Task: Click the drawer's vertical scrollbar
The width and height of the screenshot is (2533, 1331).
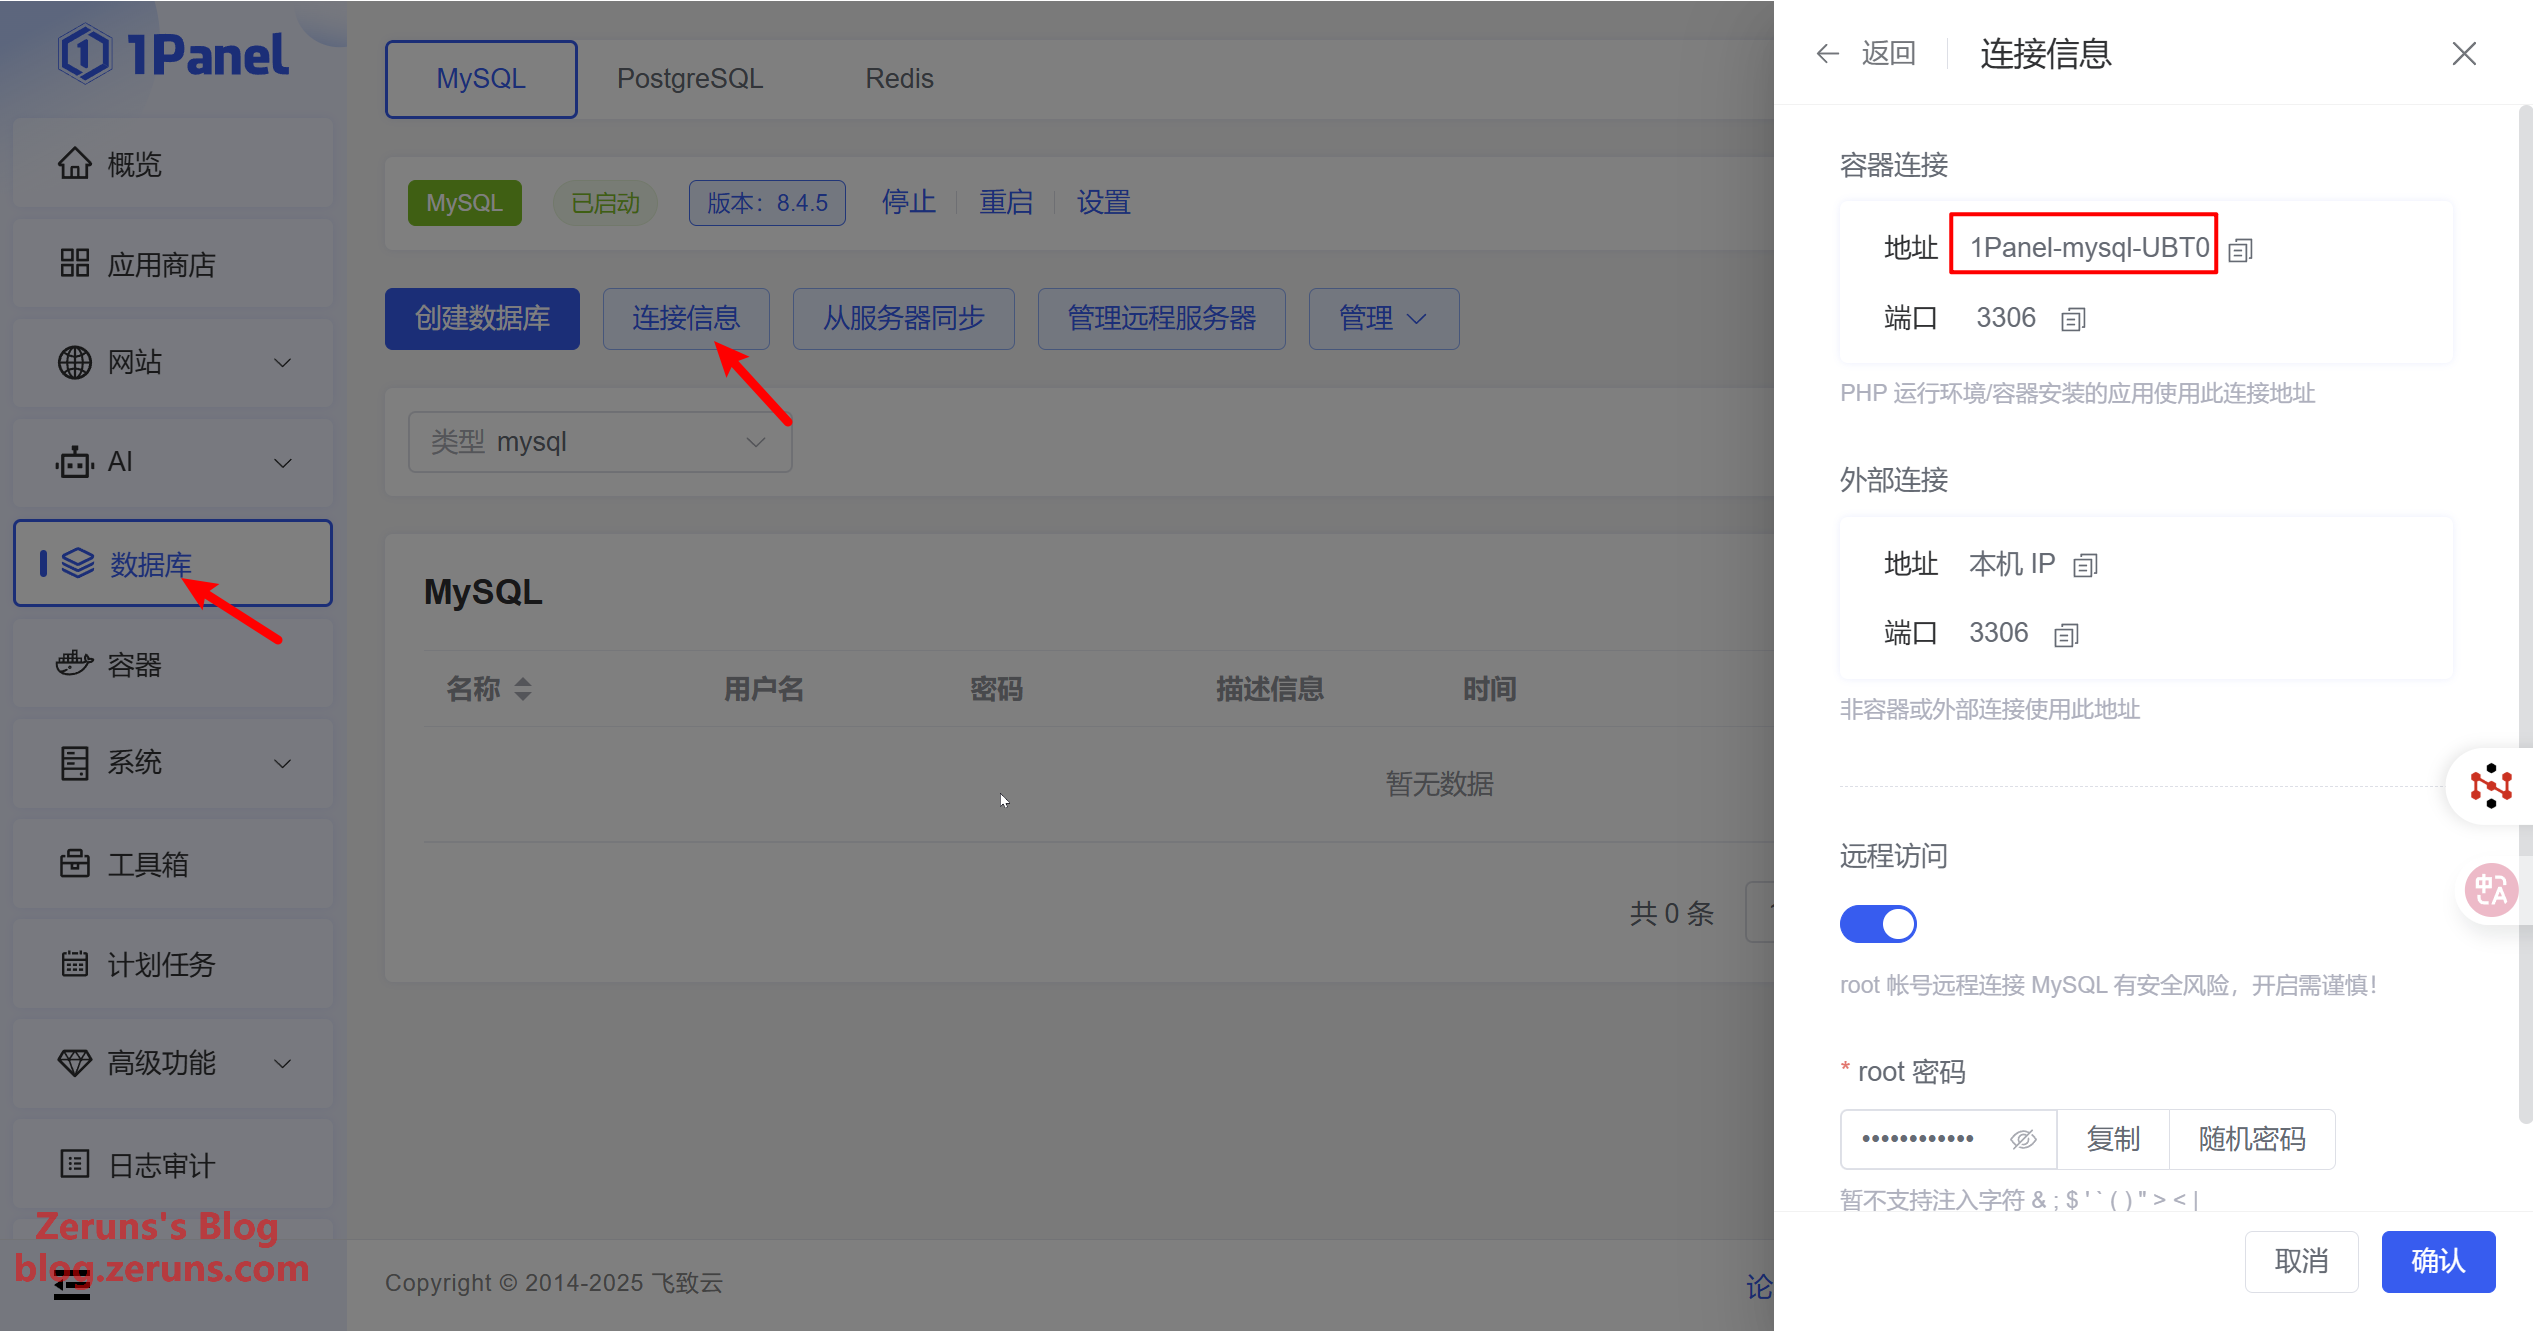Action: click(x=2525, y=615)
